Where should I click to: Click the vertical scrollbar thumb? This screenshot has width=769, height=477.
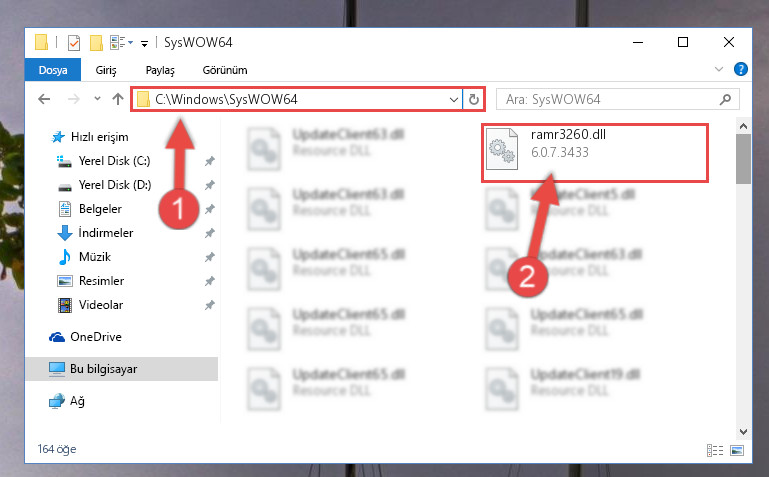[743, 159]
